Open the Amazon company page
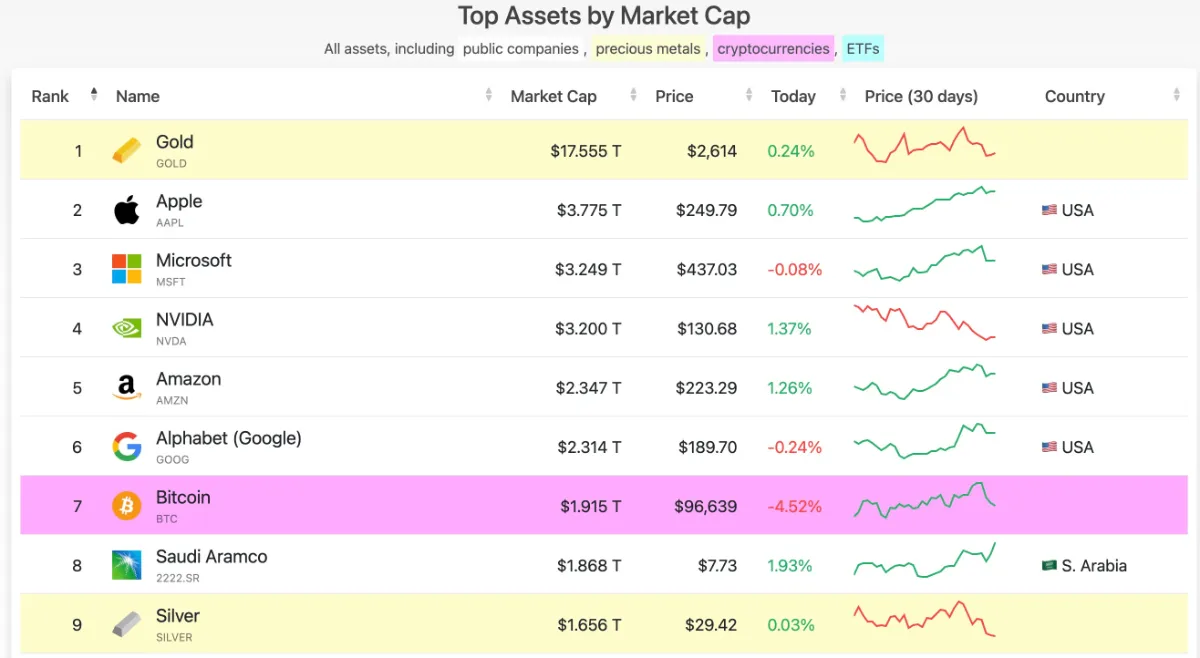 189,379
